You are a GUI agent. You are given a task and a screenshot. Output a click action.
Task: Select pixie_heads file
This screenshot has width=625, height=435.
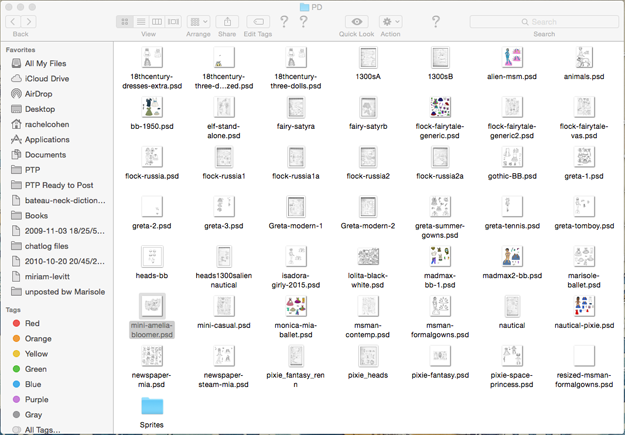pyautogui.click(x=368, y=362)
